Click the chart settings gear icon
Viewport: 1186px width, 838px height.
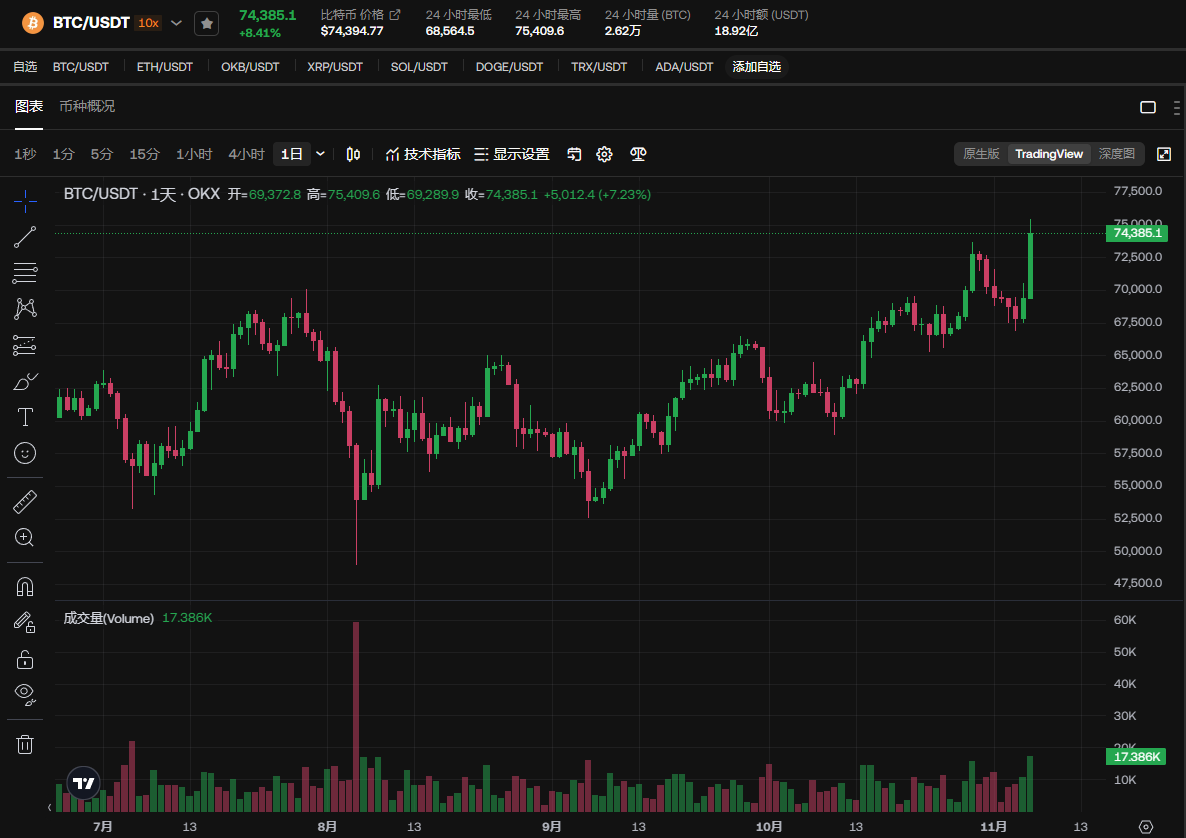pyautogui.click(x=604, y=154)
